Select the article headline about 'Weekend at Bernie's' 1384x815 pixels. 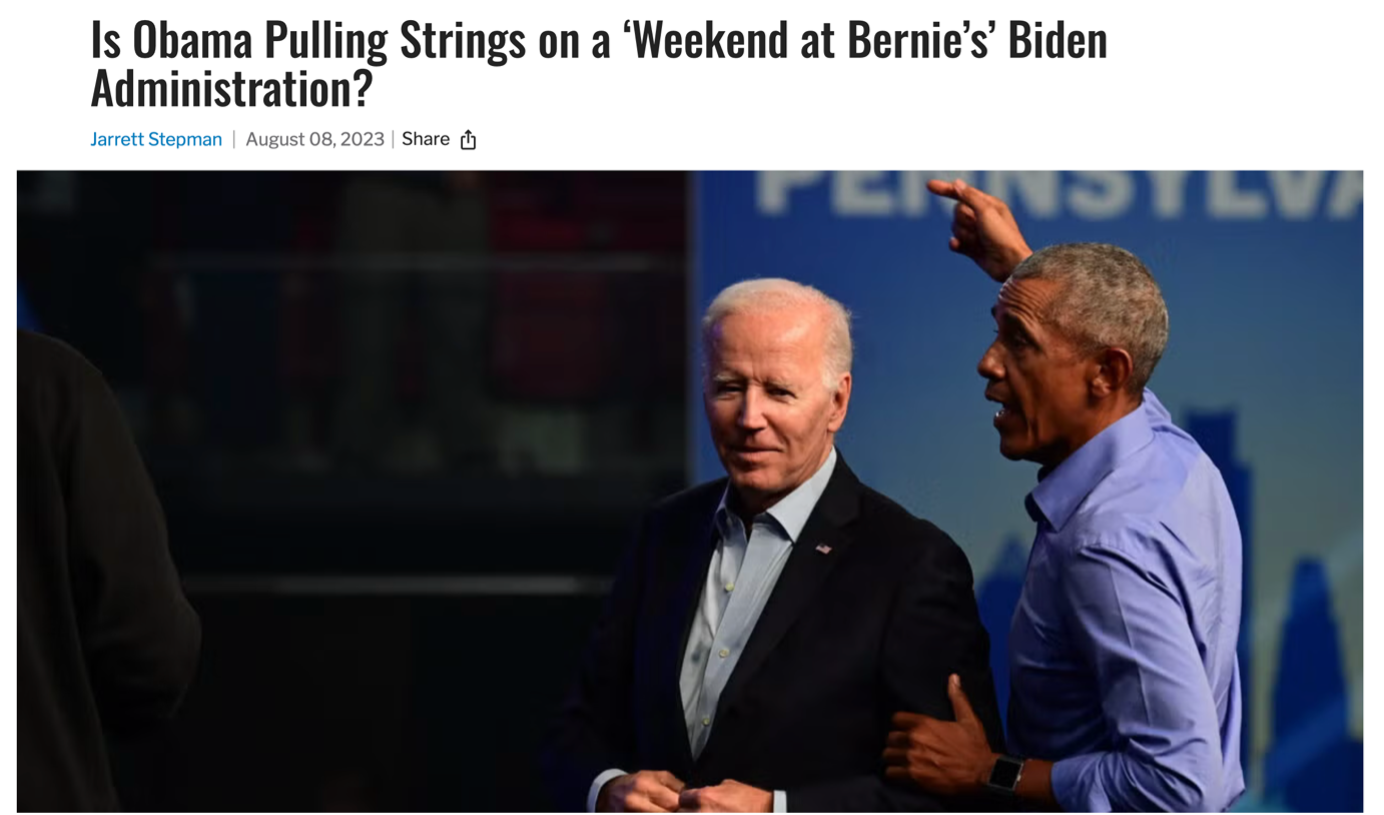599,64
